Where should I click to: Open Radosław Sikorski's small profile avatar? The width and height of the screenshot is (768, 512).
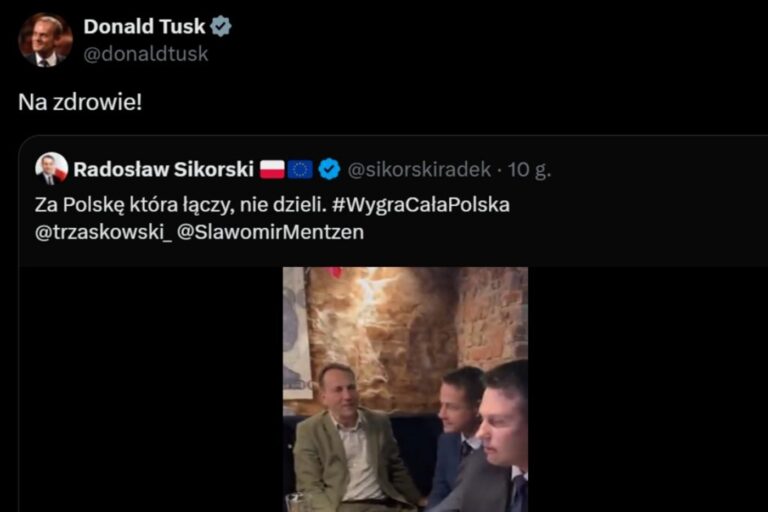click(51, 168)
